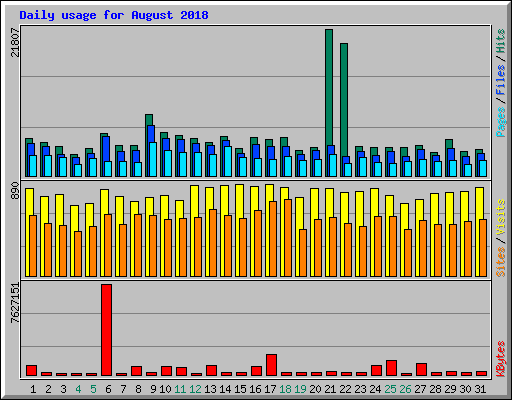
Task: Click the 890 visits axis value
Action: pos(15,190)
